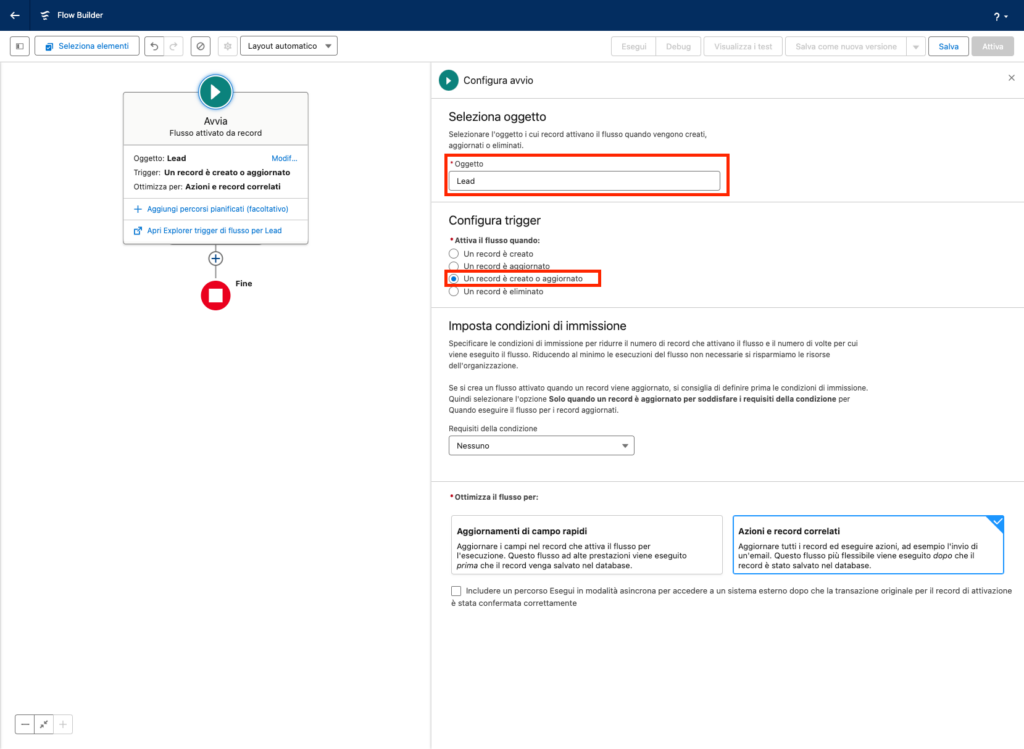Click the back arrow in the header
This screenshot has height=749, width=1024.
15,15
